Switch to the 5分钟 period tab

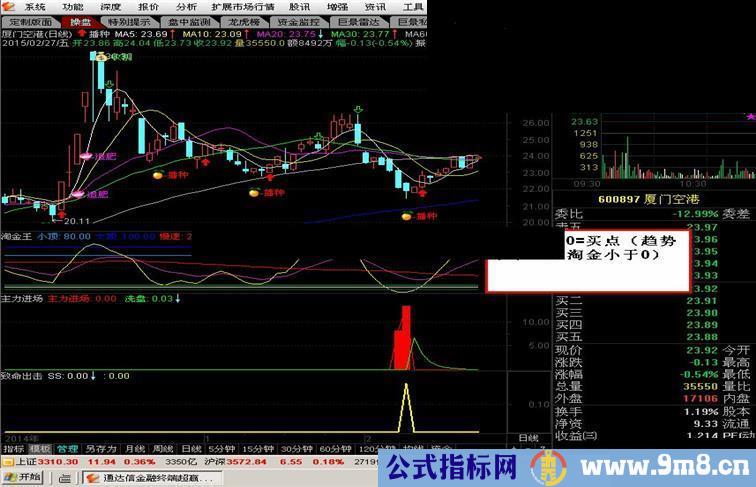[x=224, y=449]
